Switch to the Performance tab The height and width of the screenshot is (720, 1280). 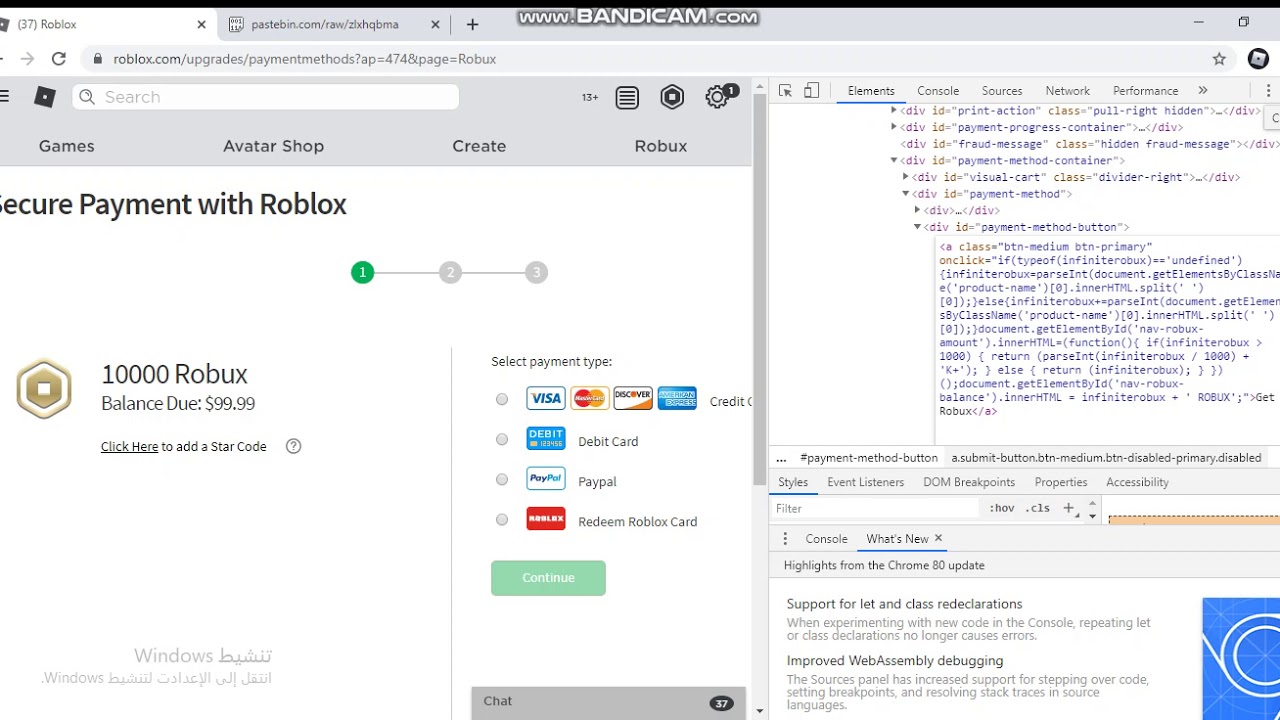click(1146, 90)
